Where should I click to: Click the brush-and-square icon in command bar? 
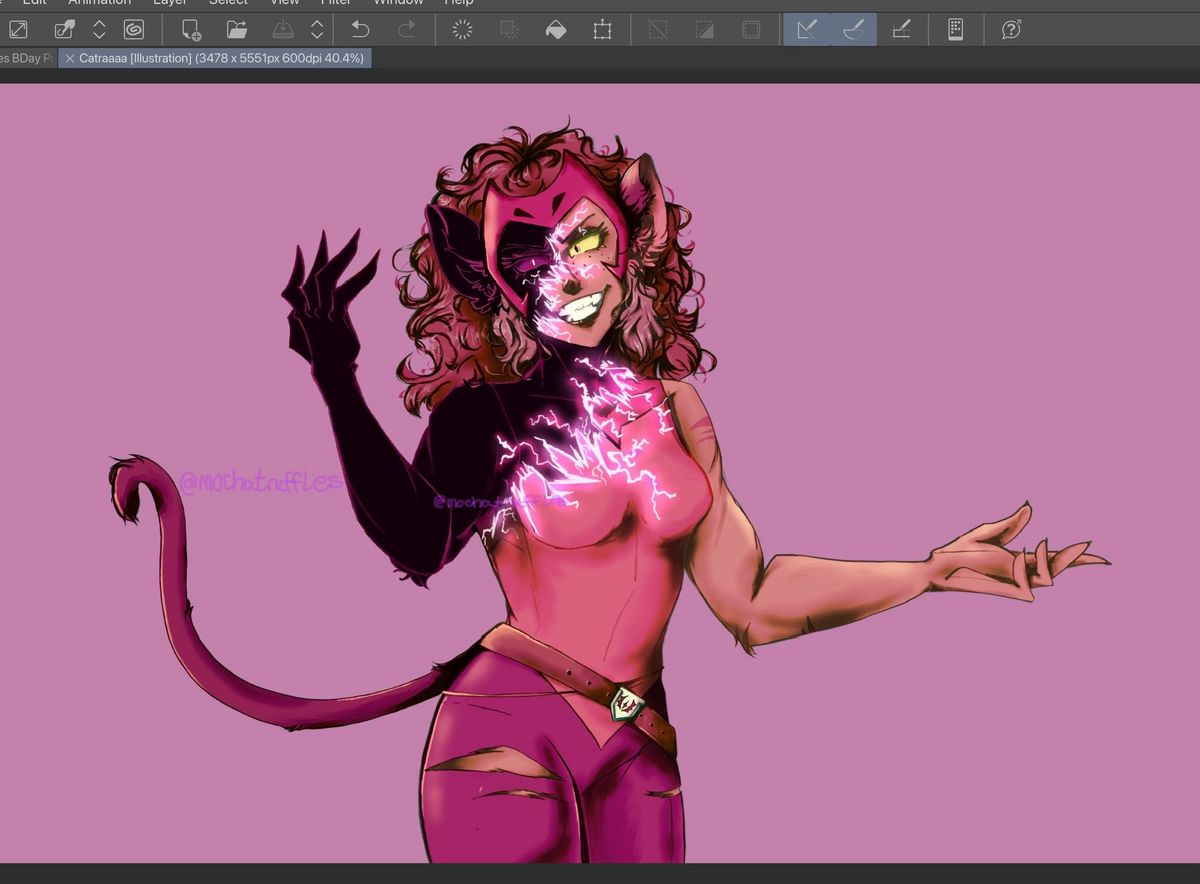click(x=64, y=30)
